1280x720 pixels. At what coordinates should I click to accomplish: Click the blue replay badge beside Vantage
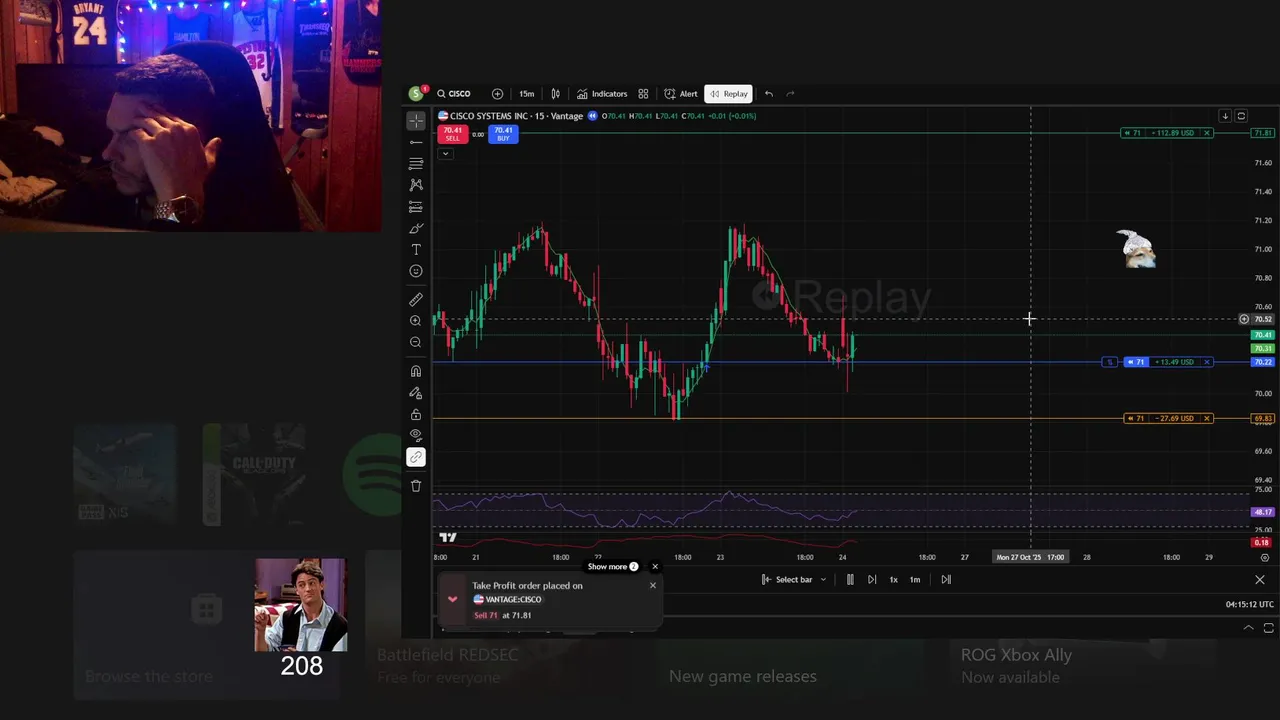tap(592, 116)
